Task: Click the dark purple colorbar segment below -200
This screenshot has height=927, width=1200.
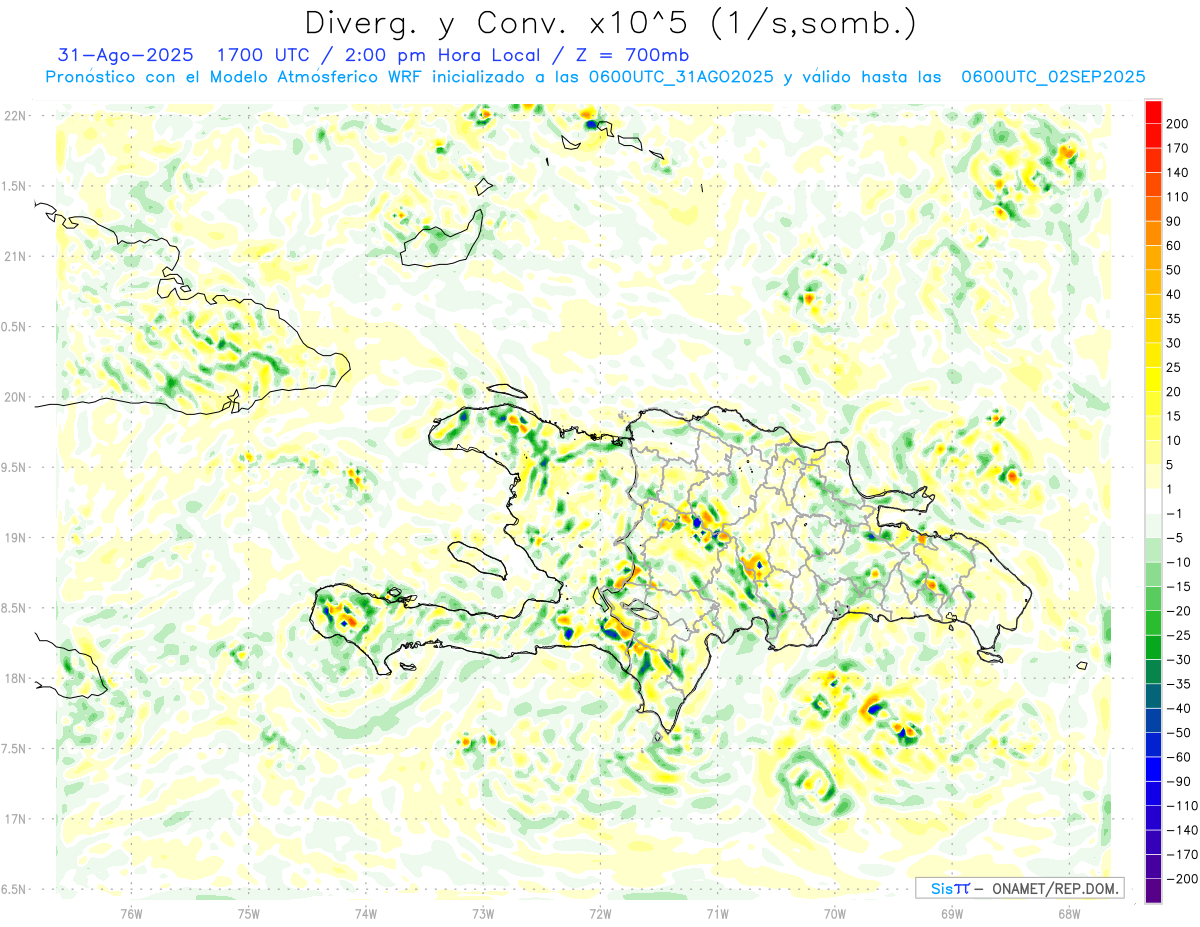Action: click(1153, 891)
